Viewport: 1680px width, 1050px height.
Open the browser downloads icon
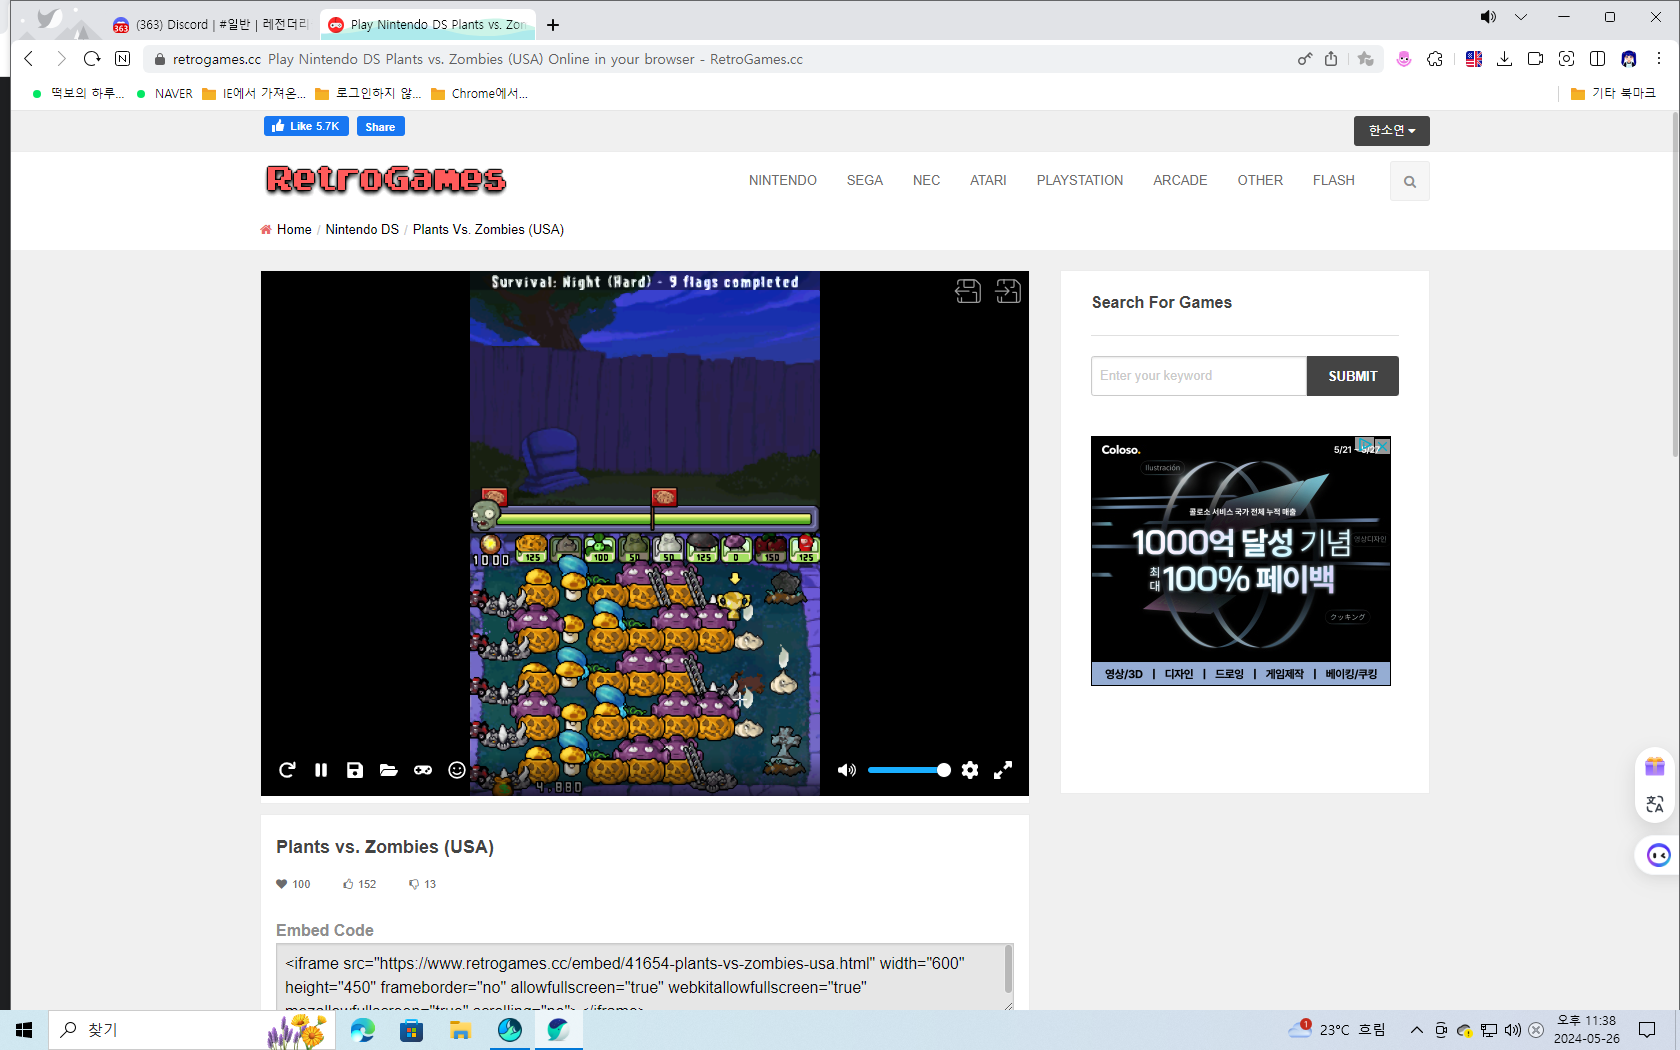(1504, 59)
